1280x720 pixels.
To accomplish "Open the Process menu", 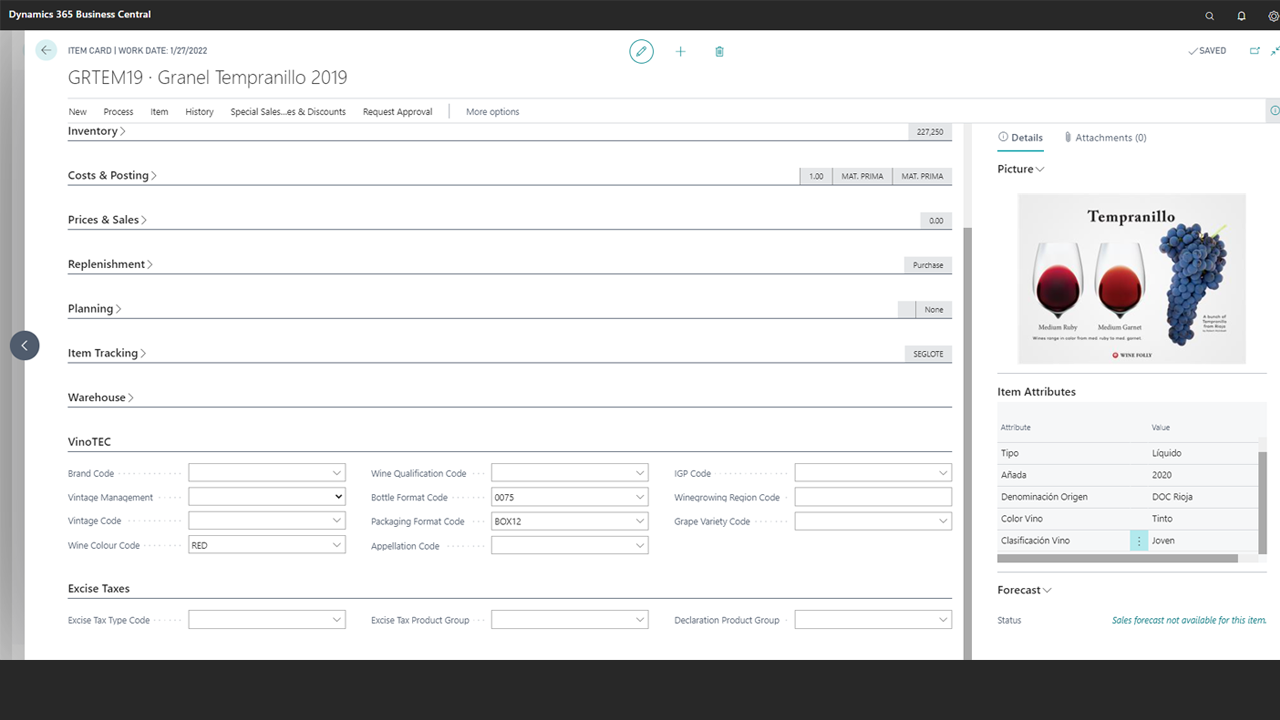I will click(118, 112).
